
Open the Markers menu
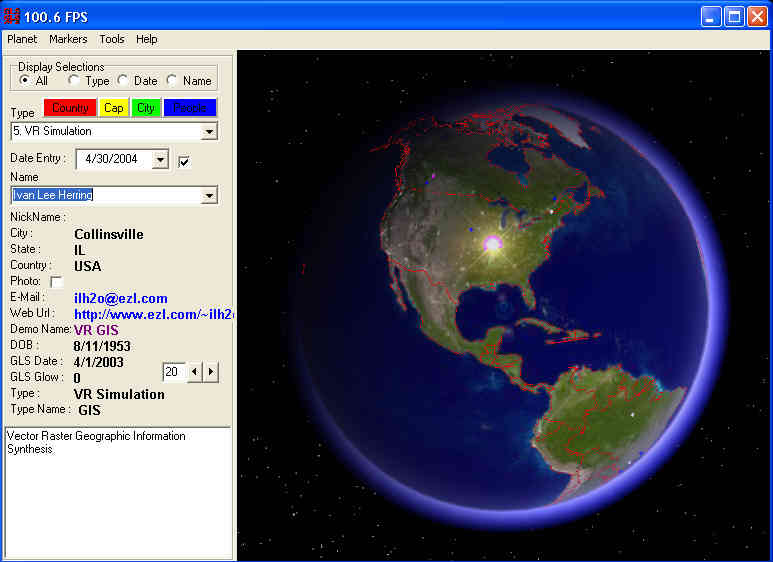click(x=68, y=39)
